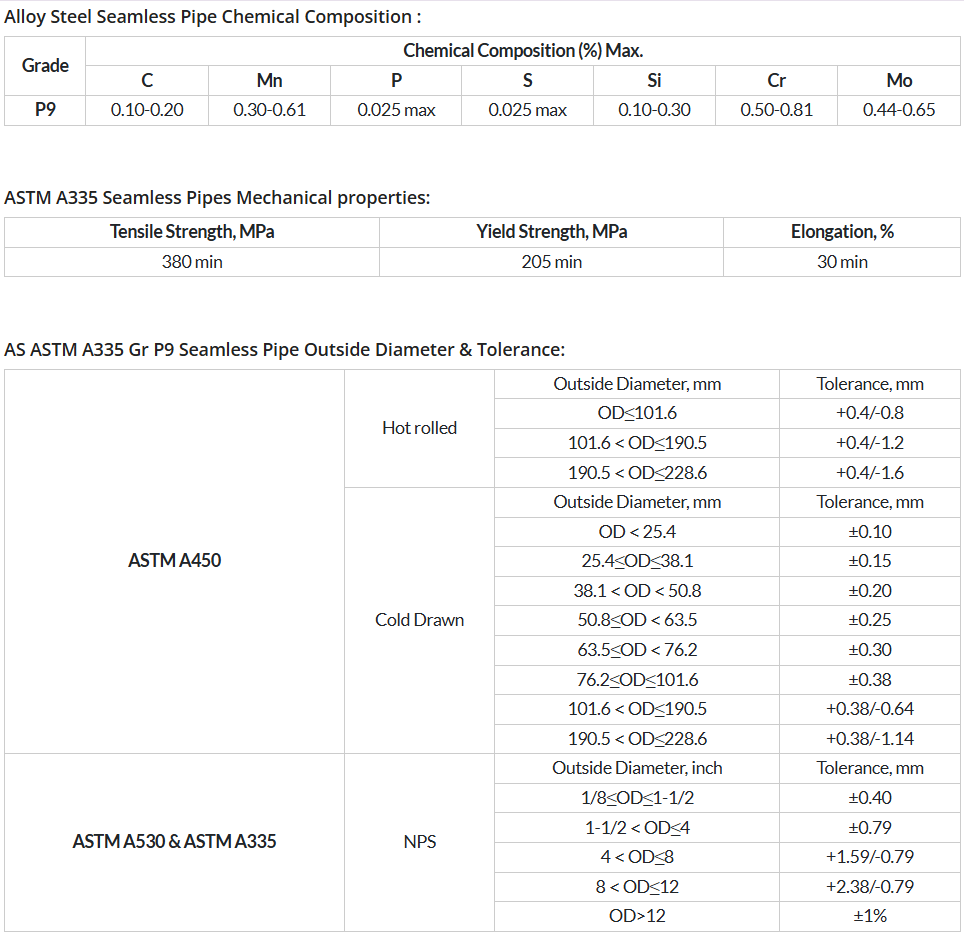
Task: Click the +2.38/-0.79 tolerance value
Action: pyautogui.click(x=870, y=887)
